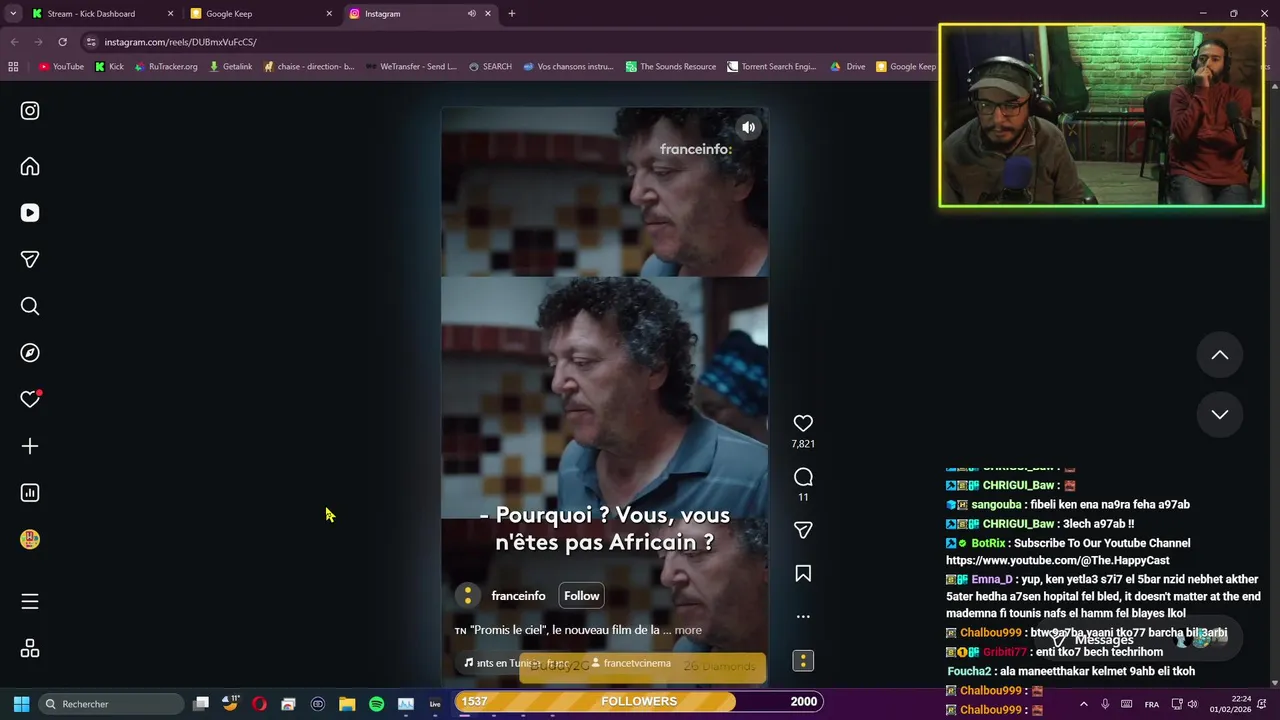The image size is (1280, 720).
Task: Open Opera from the taskbar
Action: point(259,704)
